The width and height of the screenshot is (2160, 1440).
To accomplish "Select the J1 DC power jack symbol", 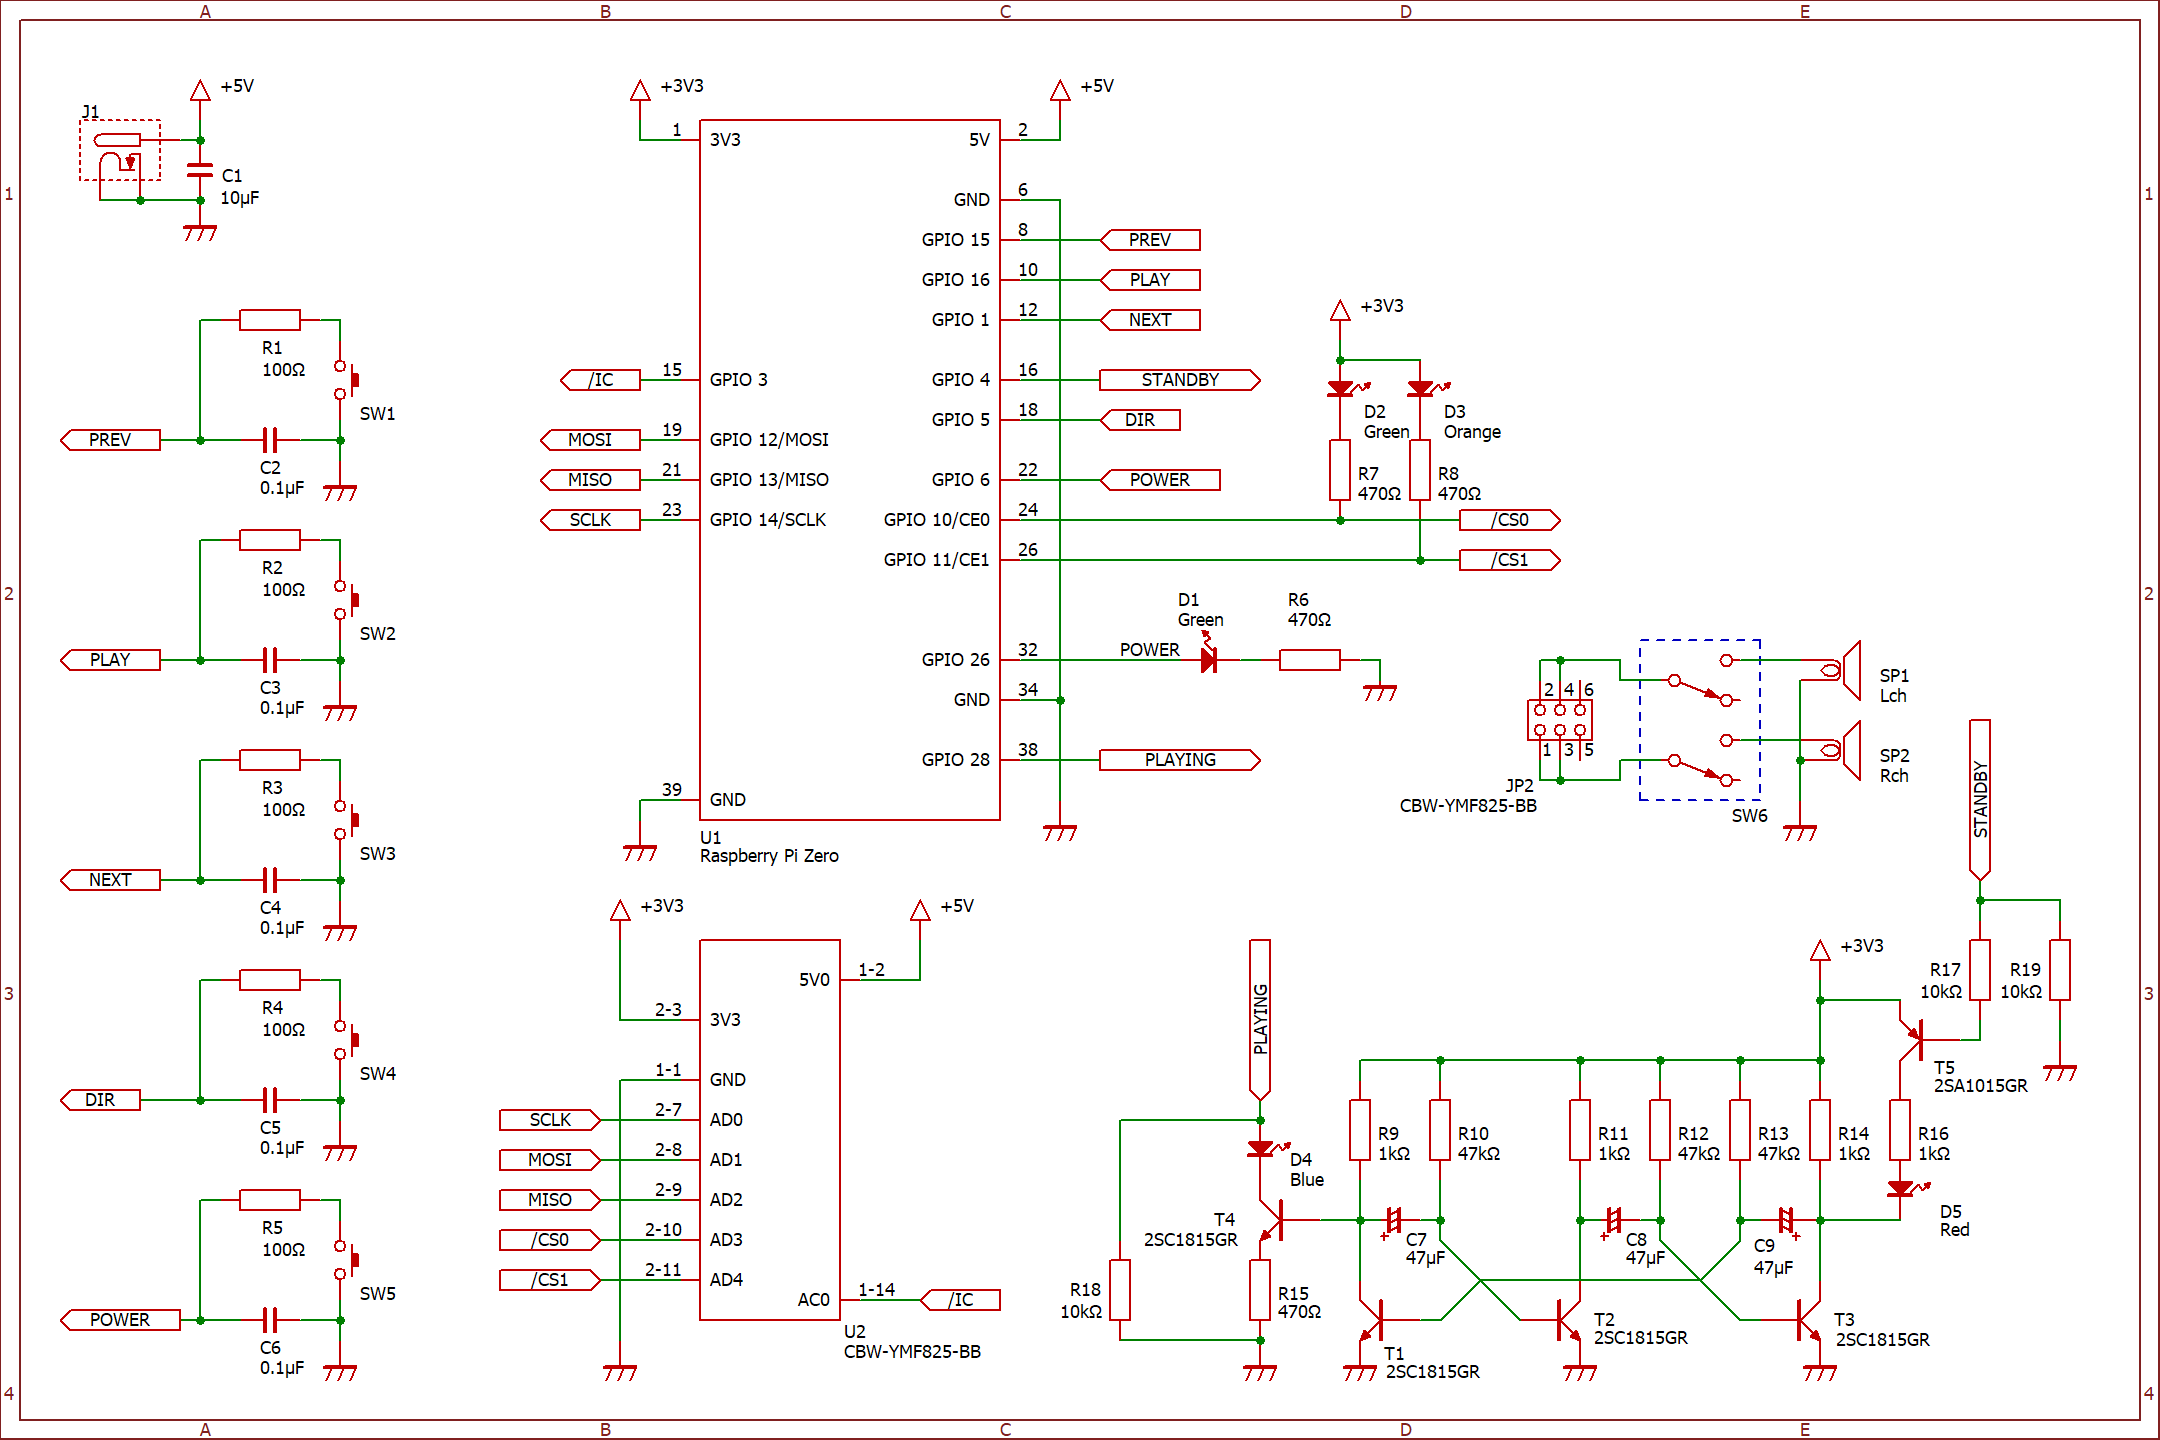I will 120,150.
